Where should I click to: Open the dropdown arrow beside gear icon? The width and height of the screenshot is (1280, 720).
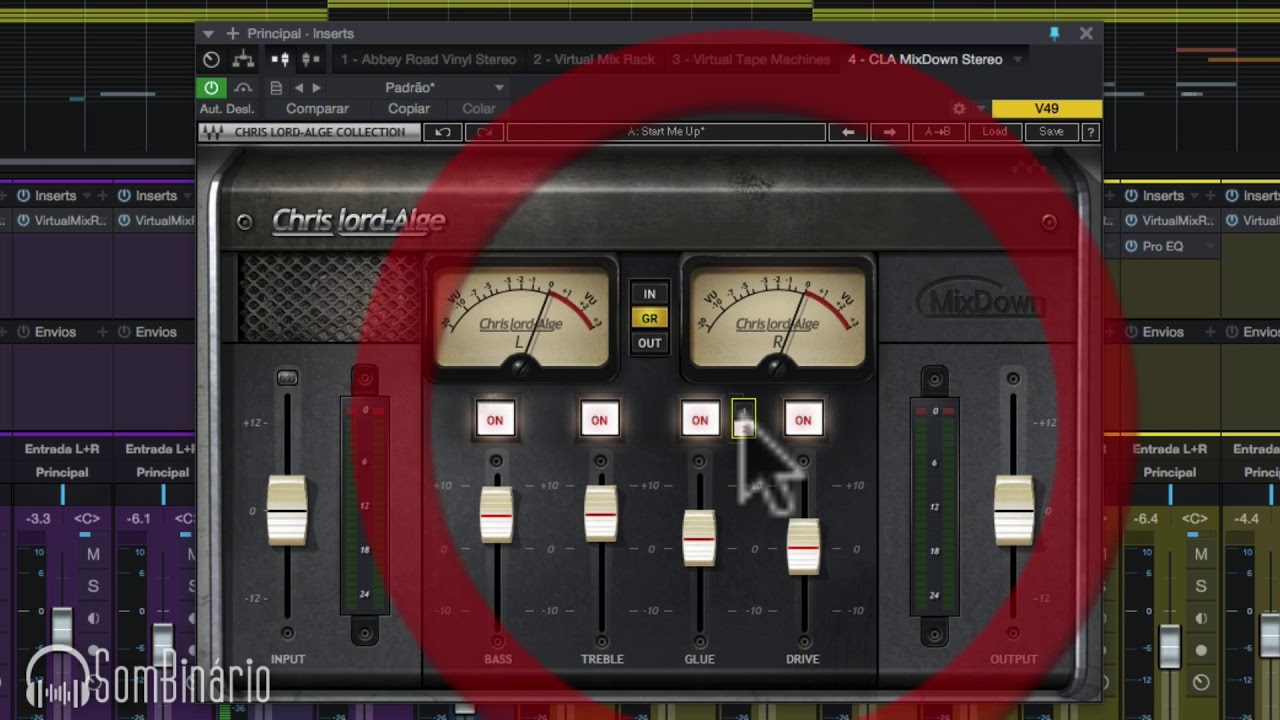pos(981,108)
